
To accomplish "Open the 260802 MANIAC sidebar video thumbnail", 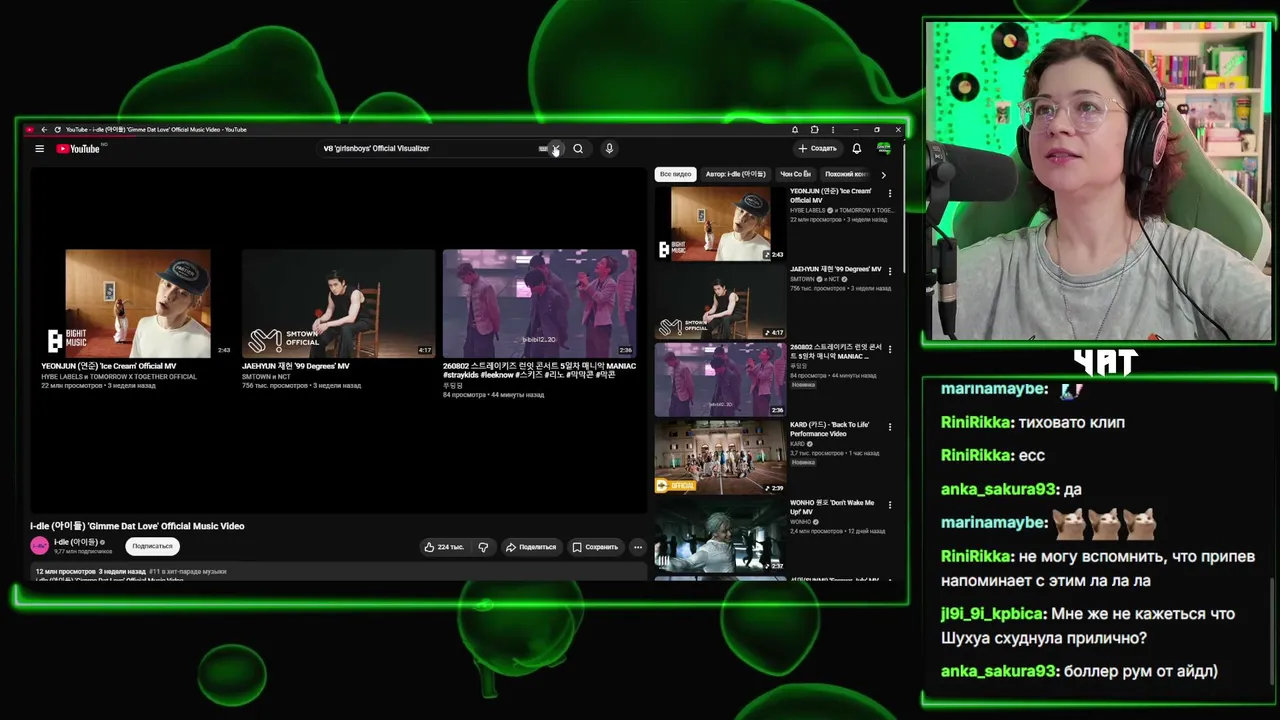I will point(720,380).
